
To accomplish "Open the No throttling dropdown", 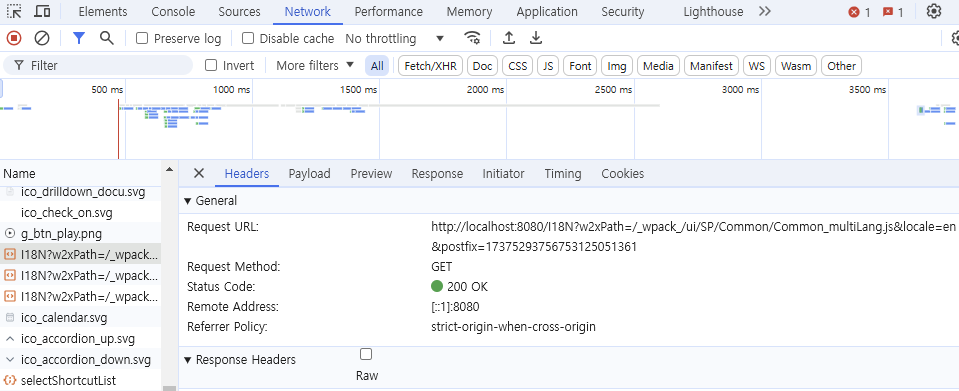I will (x=394, y=39).
